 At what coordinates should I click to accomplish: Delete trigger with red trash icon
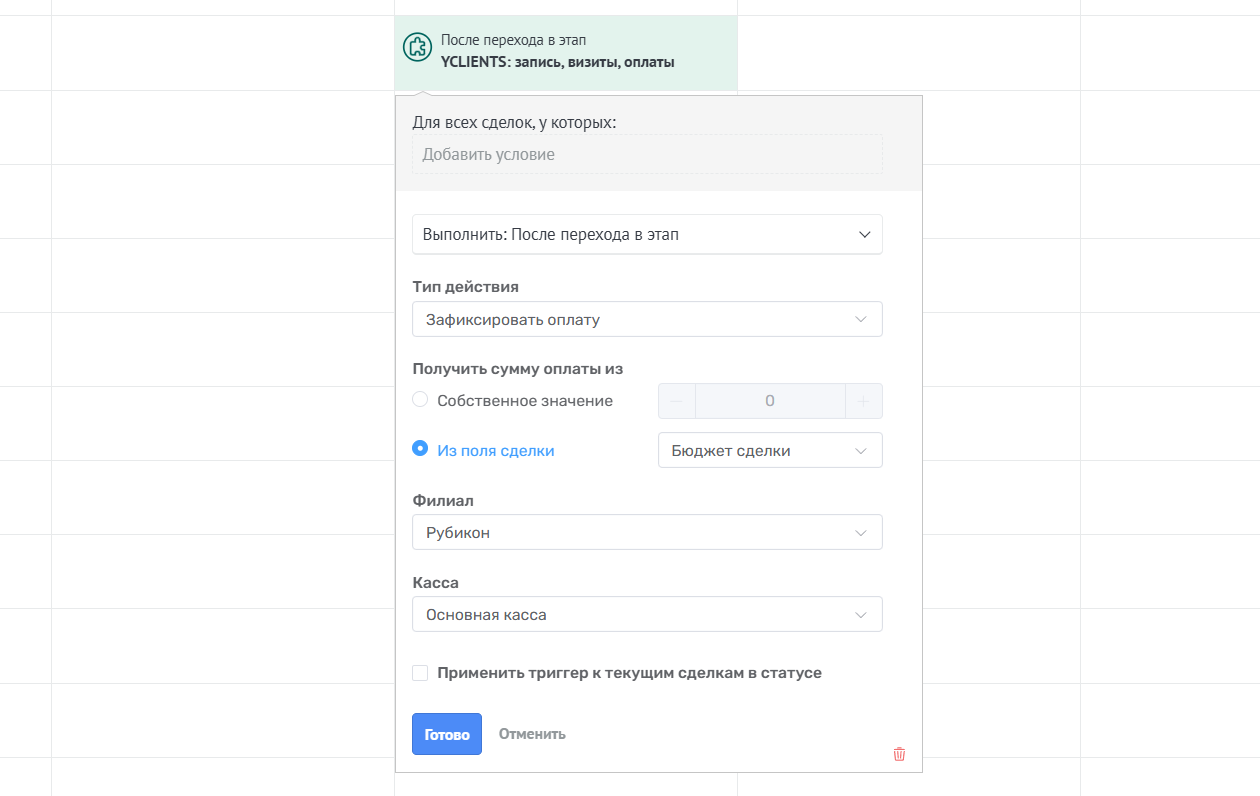click(899, 754)
